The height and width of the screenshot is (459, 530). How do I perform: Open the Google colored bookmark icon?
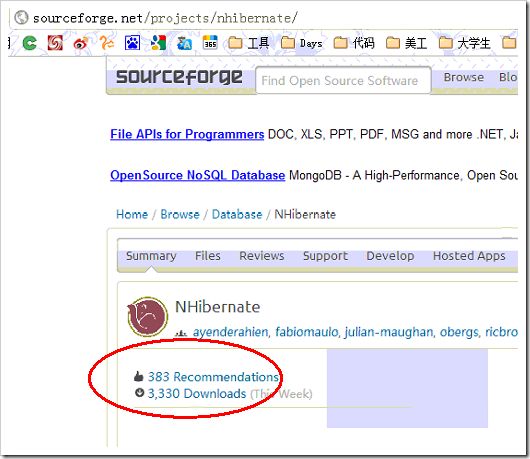point(158,43)
